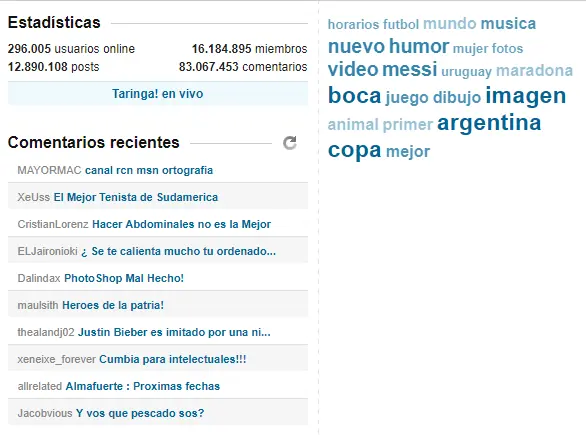Visit user maulsith's profile
The width and height of the screenshot is (586, 435).
tap(38, 305)
